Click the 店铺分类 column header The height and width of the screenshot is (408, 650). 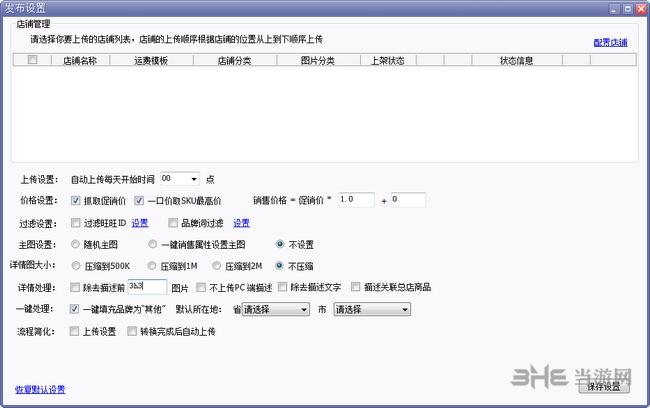point(235,61)
